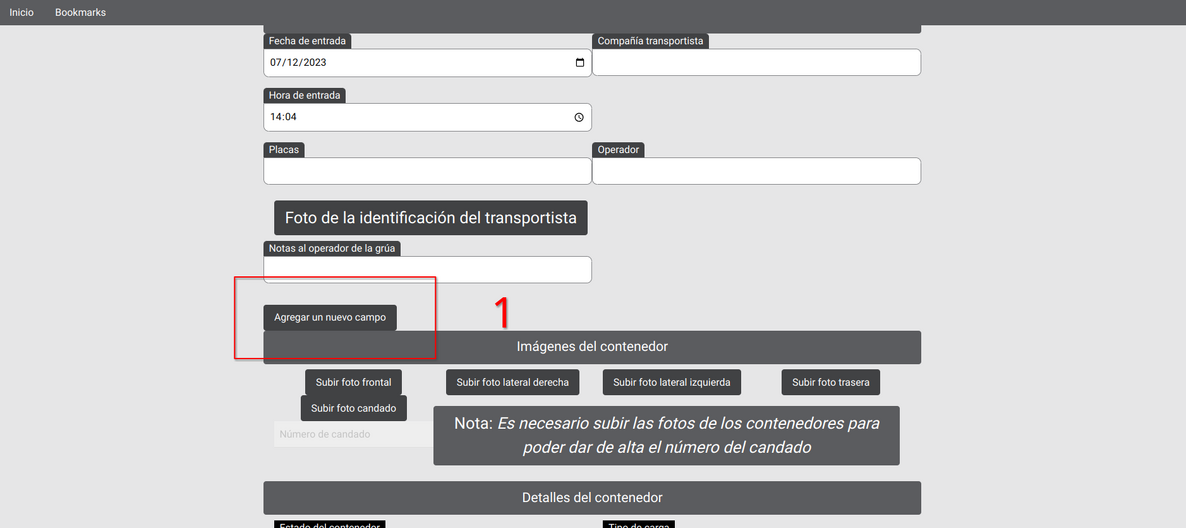The height and width of the screenshot is (528, 1186).
Task: Click into the Placas input field
Action: [427, 171]
